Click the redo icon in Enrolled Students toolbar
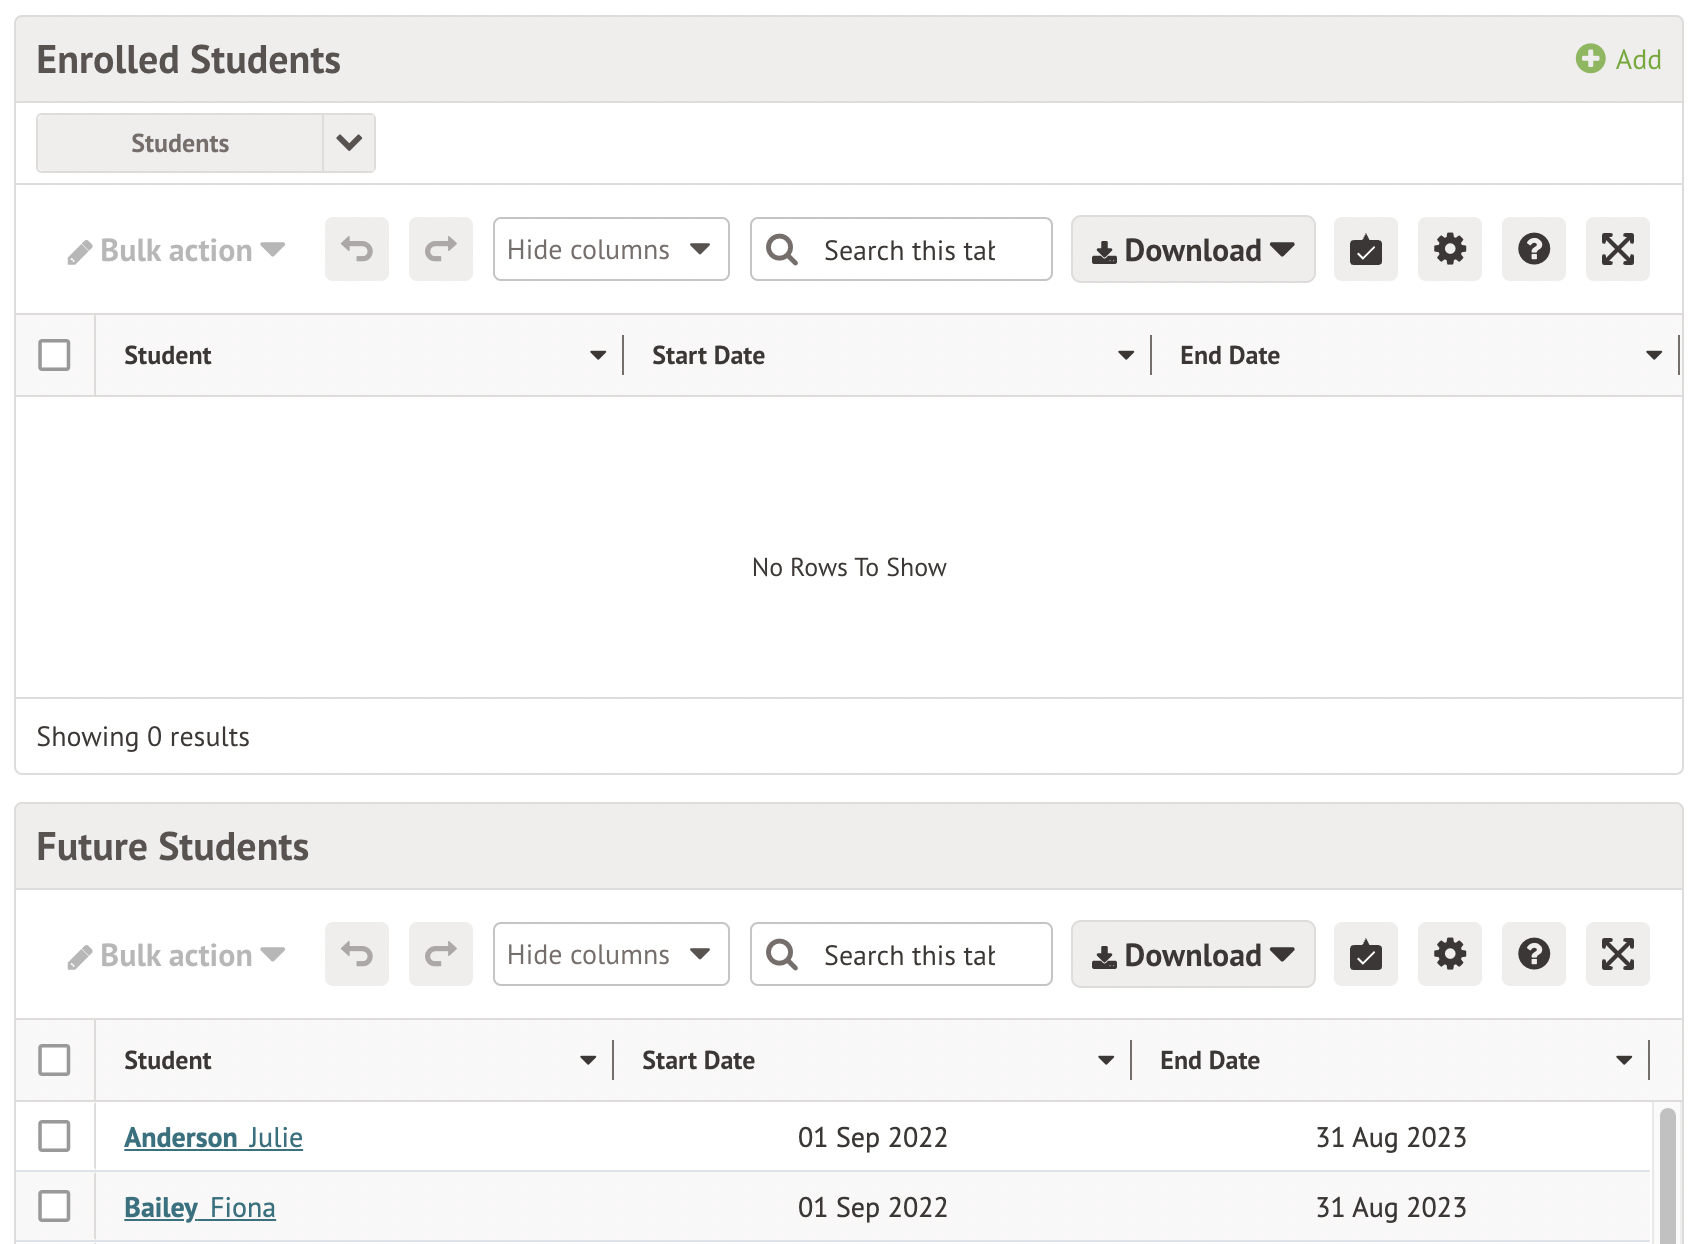This screenshot has height=1244, width=1700. [440, 249]
